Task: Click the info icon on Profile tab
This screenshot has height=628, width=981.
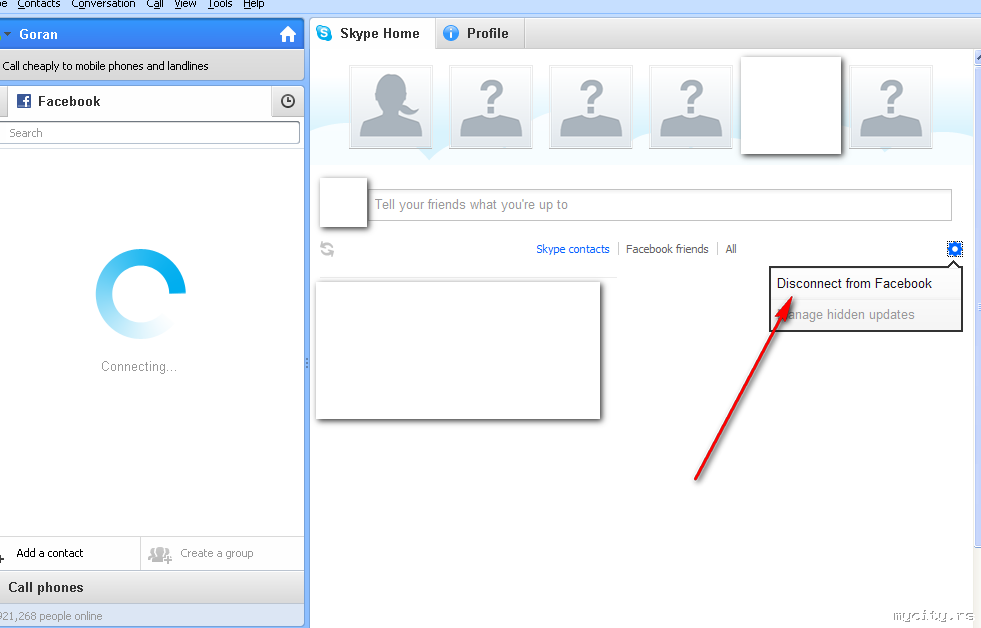Action: [450, 33]
